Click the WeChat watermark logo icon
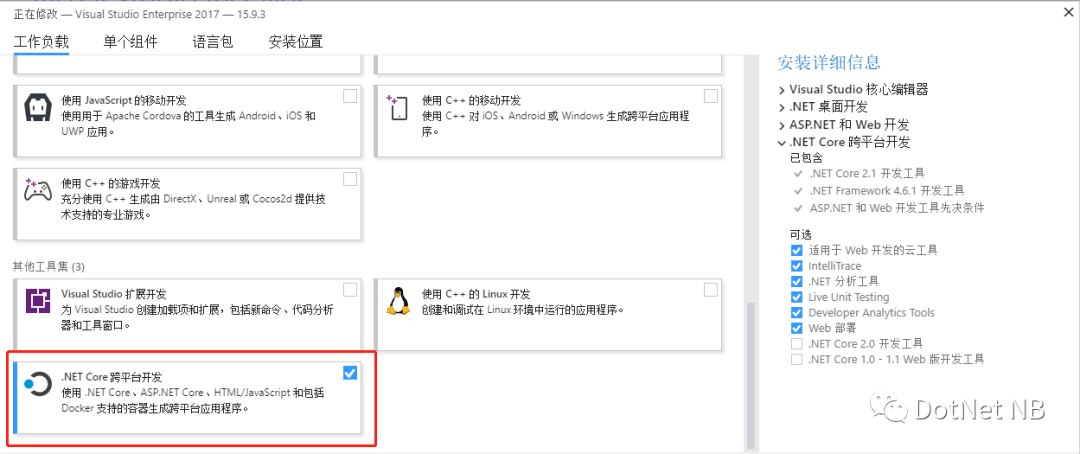The image size is (1080, 454). 889,409
